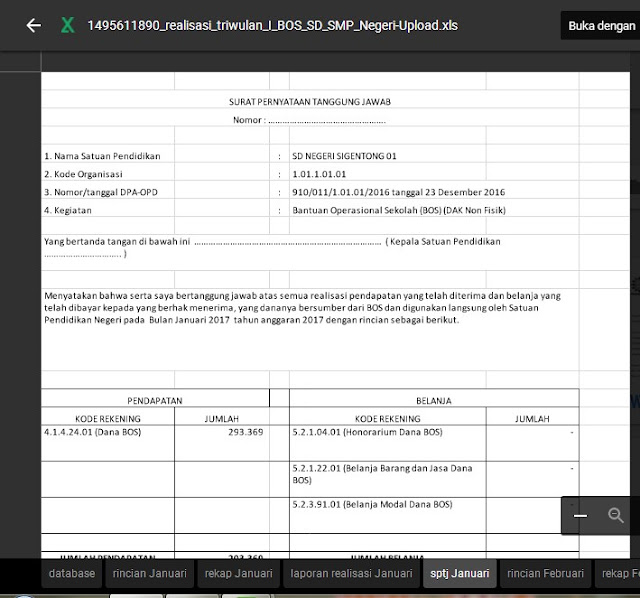
Task: Click the Kegiatan label cell
Action: [68, 210]
